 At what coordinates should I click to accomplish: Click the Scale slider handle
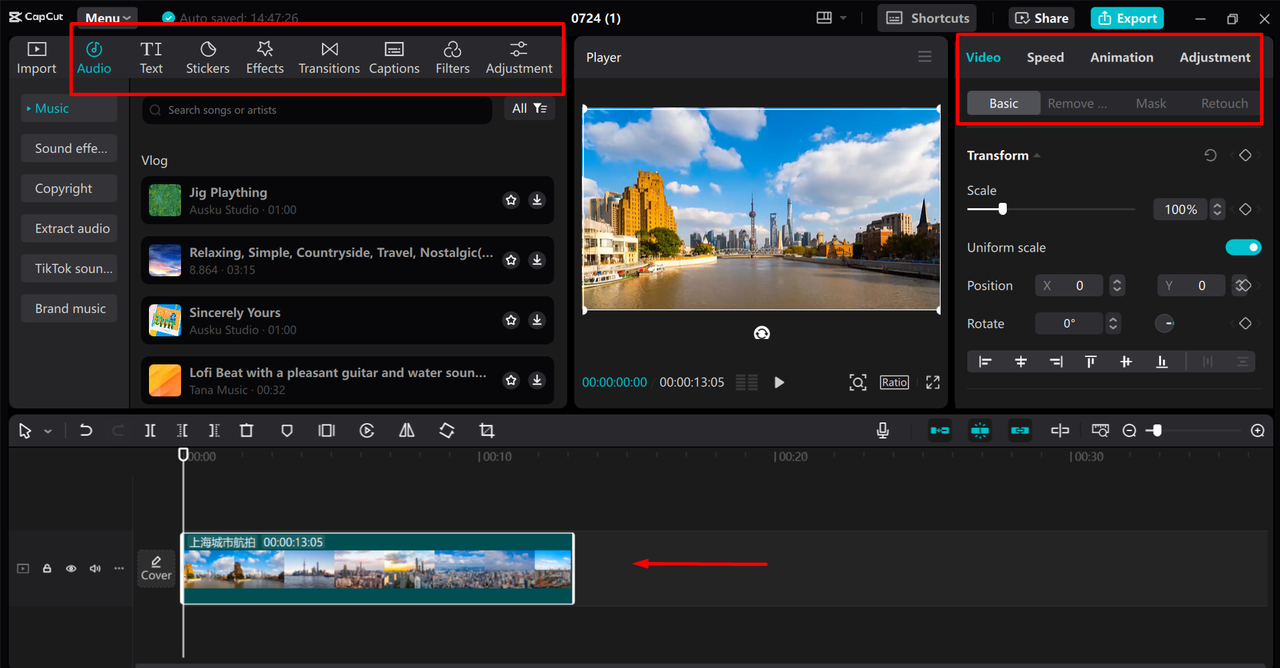[1002, 209]
